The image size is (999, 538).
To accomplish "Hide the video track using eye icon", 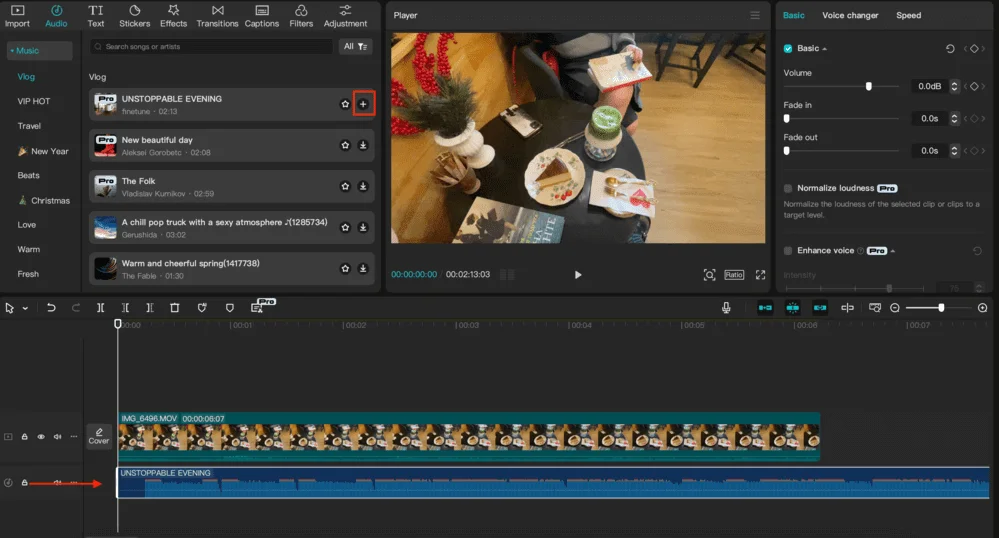I will [x=41, y=437].
